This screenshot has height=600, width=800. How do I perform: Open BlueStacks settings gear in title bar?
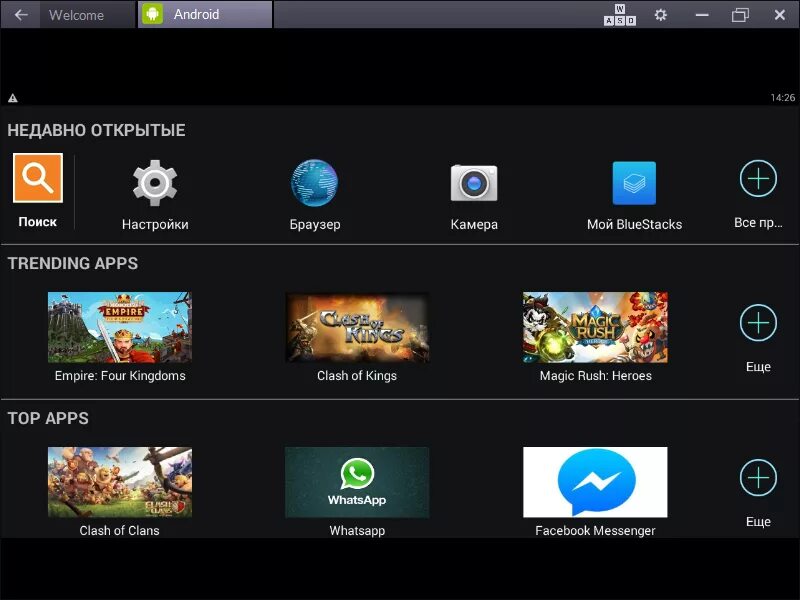pyautogui.click(x=661, y=15)
